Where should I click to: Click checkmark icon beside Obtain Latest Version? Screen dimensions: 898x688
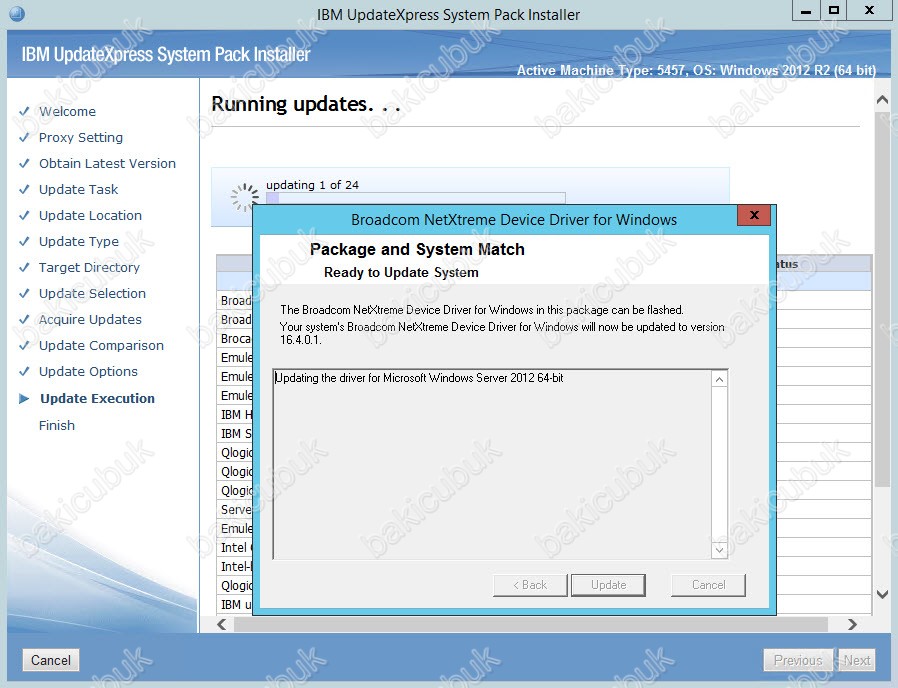pyautogui.click(x=24, y=163)
